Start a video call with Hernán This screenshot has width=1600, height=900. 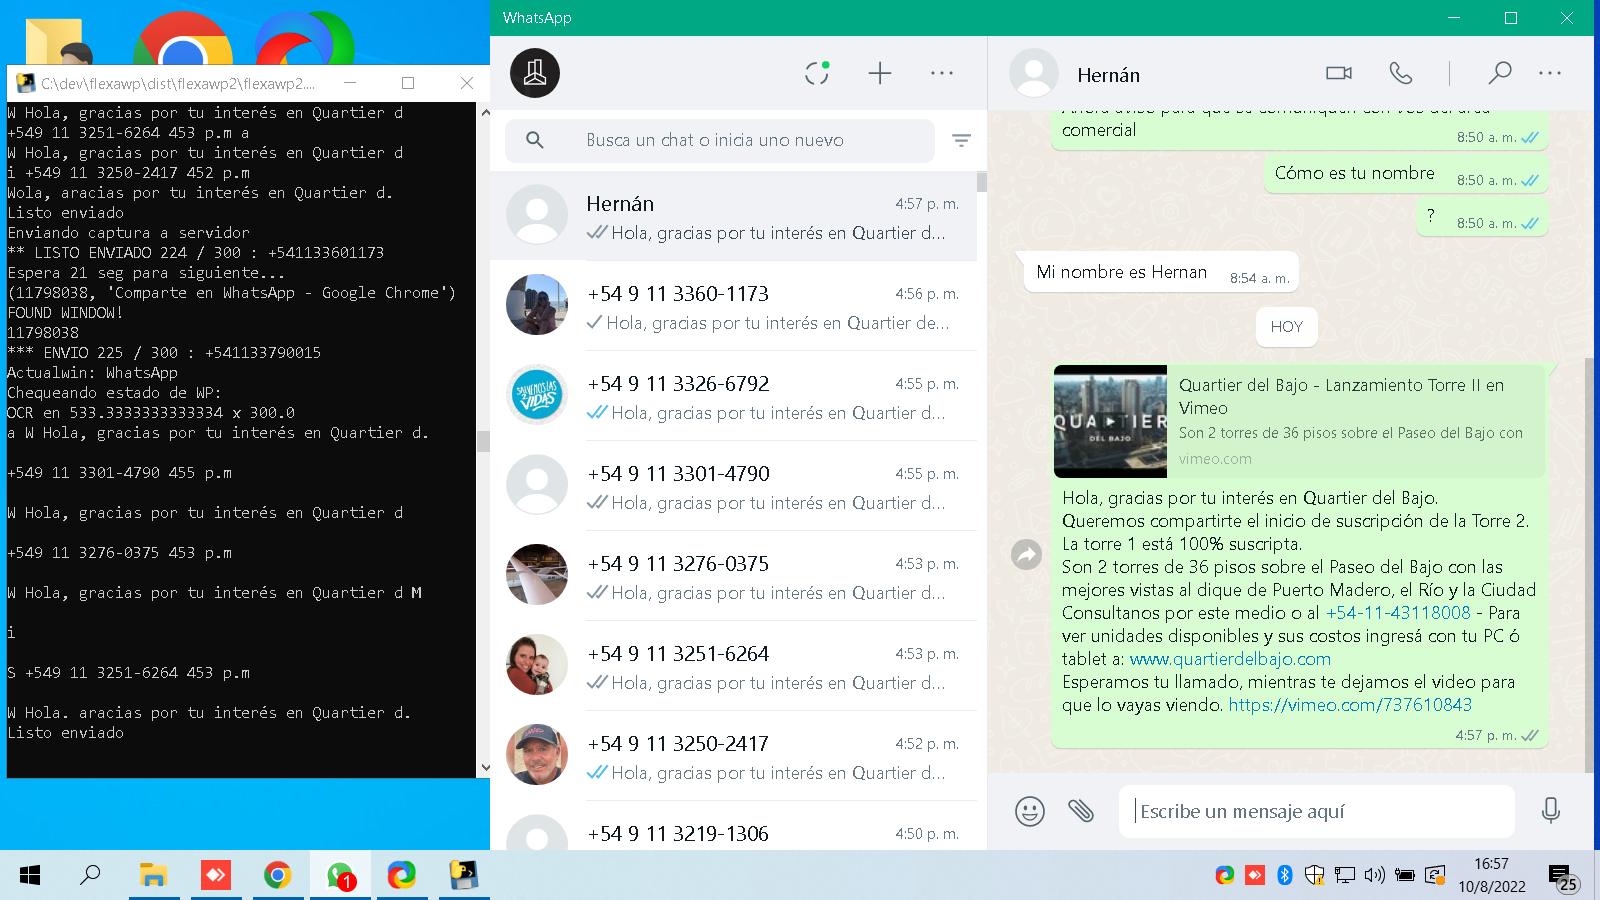tap(1339, 73)
